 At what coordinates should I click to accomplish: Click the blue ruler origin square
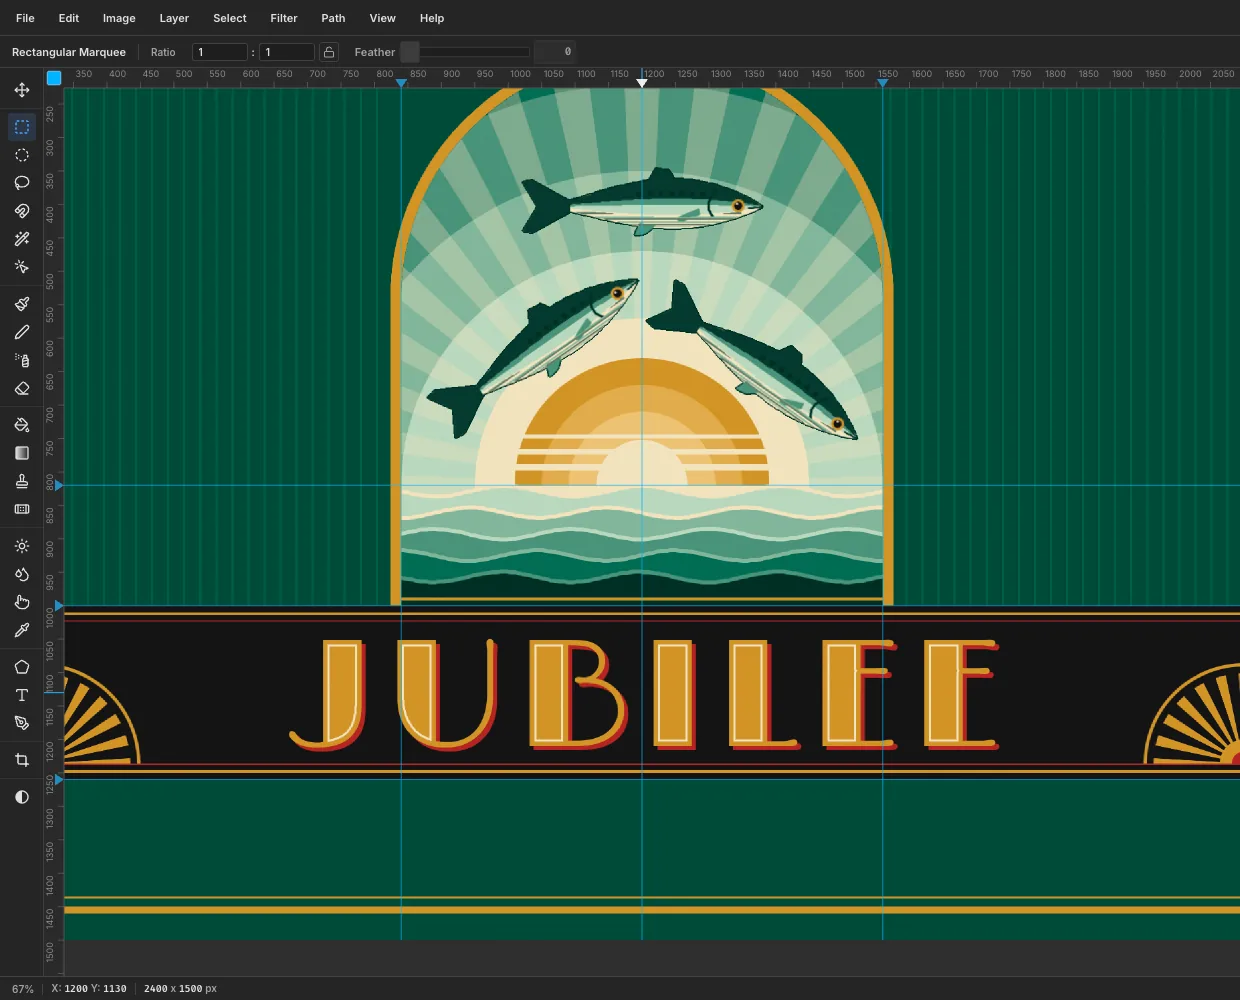tap(54, 78)
